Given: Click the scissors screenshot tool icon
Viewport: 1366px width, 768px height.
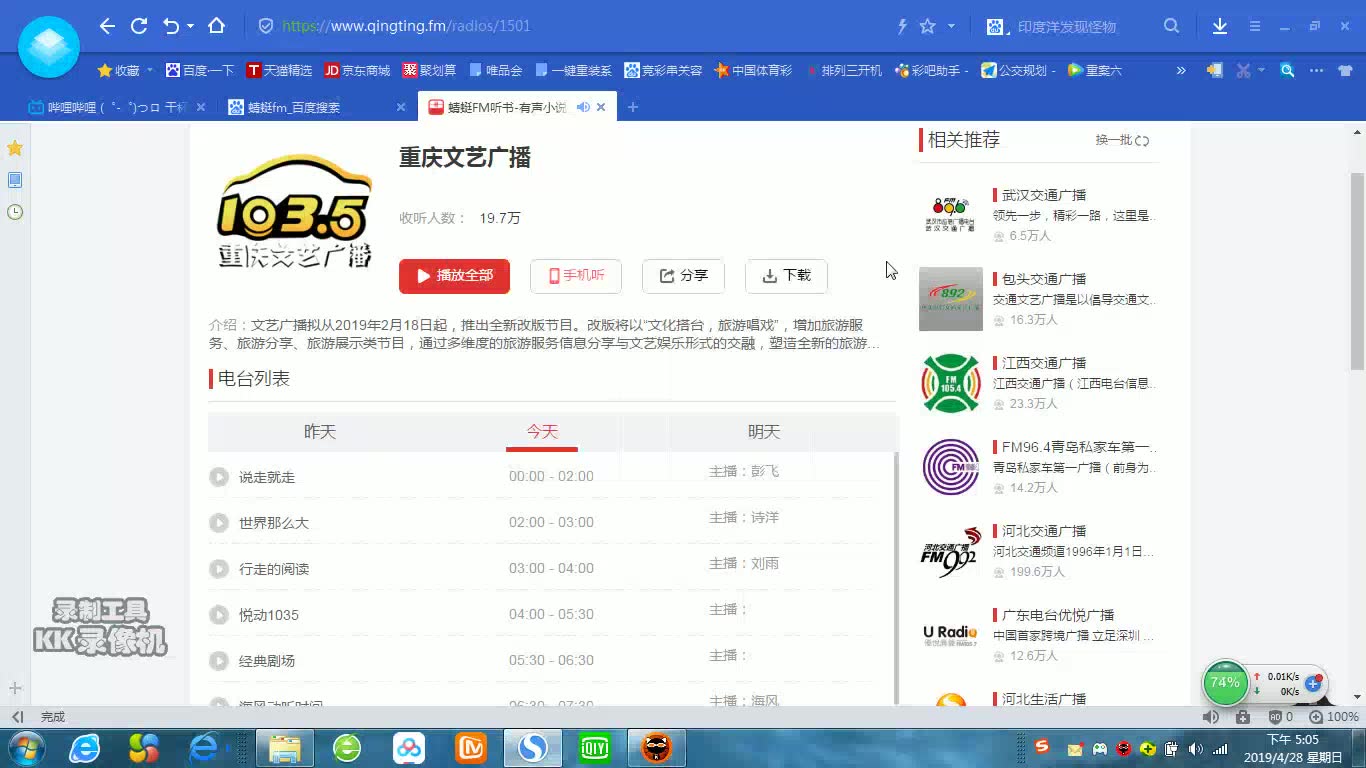Looking at the screenshot, I should point(1243,70).
